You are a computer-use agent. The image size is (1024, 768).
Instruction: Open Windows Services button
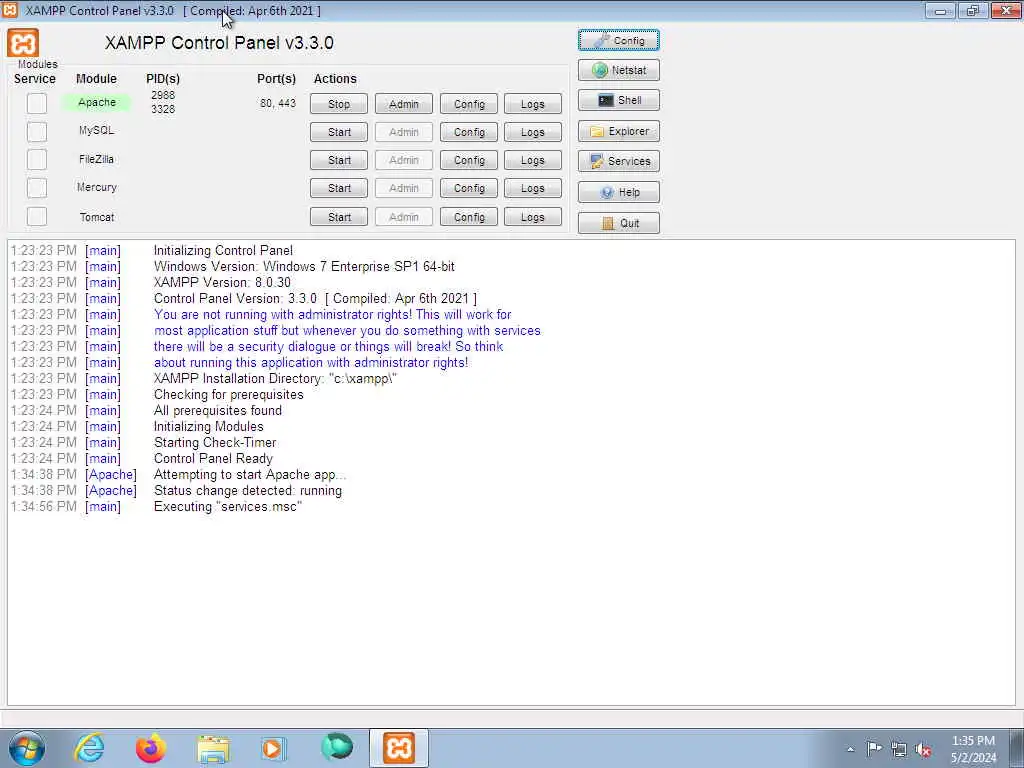coord(618,161)
